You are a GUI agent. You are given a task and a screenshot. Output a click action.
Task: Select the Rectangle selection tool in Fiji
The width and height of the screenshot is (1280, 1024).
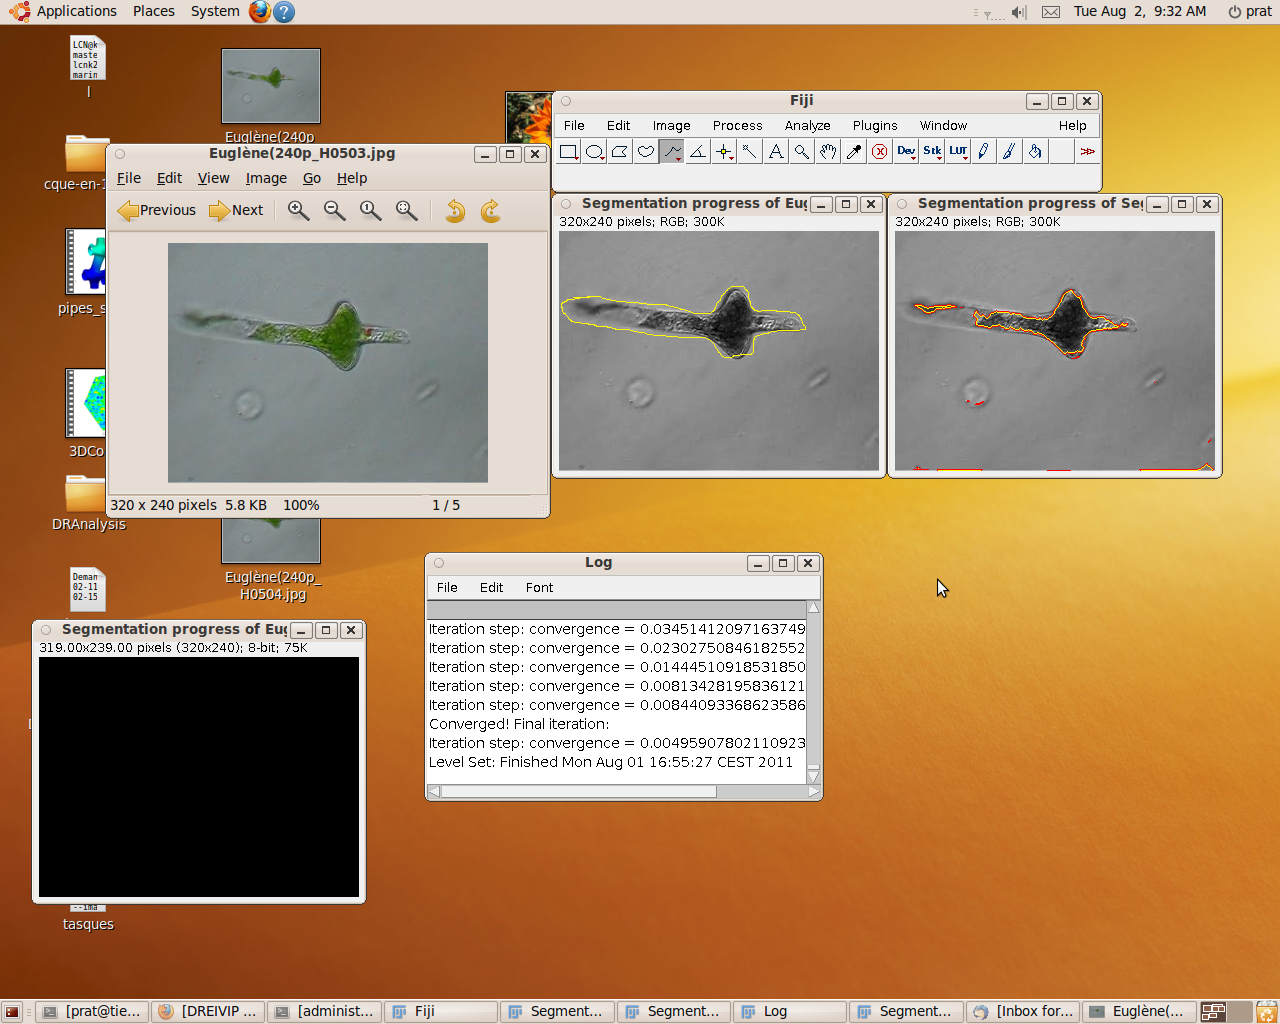click(x=568, y=152)
